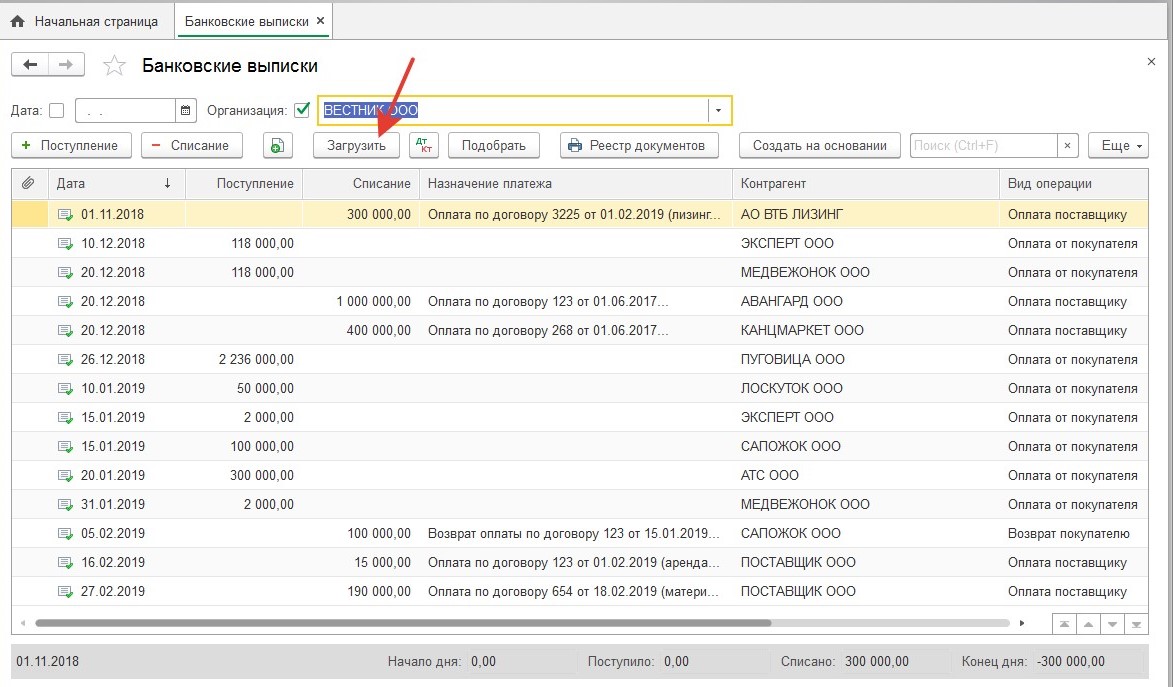Enable the Дата filter checkbox
Image resolution: width=1173 pixels, height=687 pixels.
coord(56,110)
